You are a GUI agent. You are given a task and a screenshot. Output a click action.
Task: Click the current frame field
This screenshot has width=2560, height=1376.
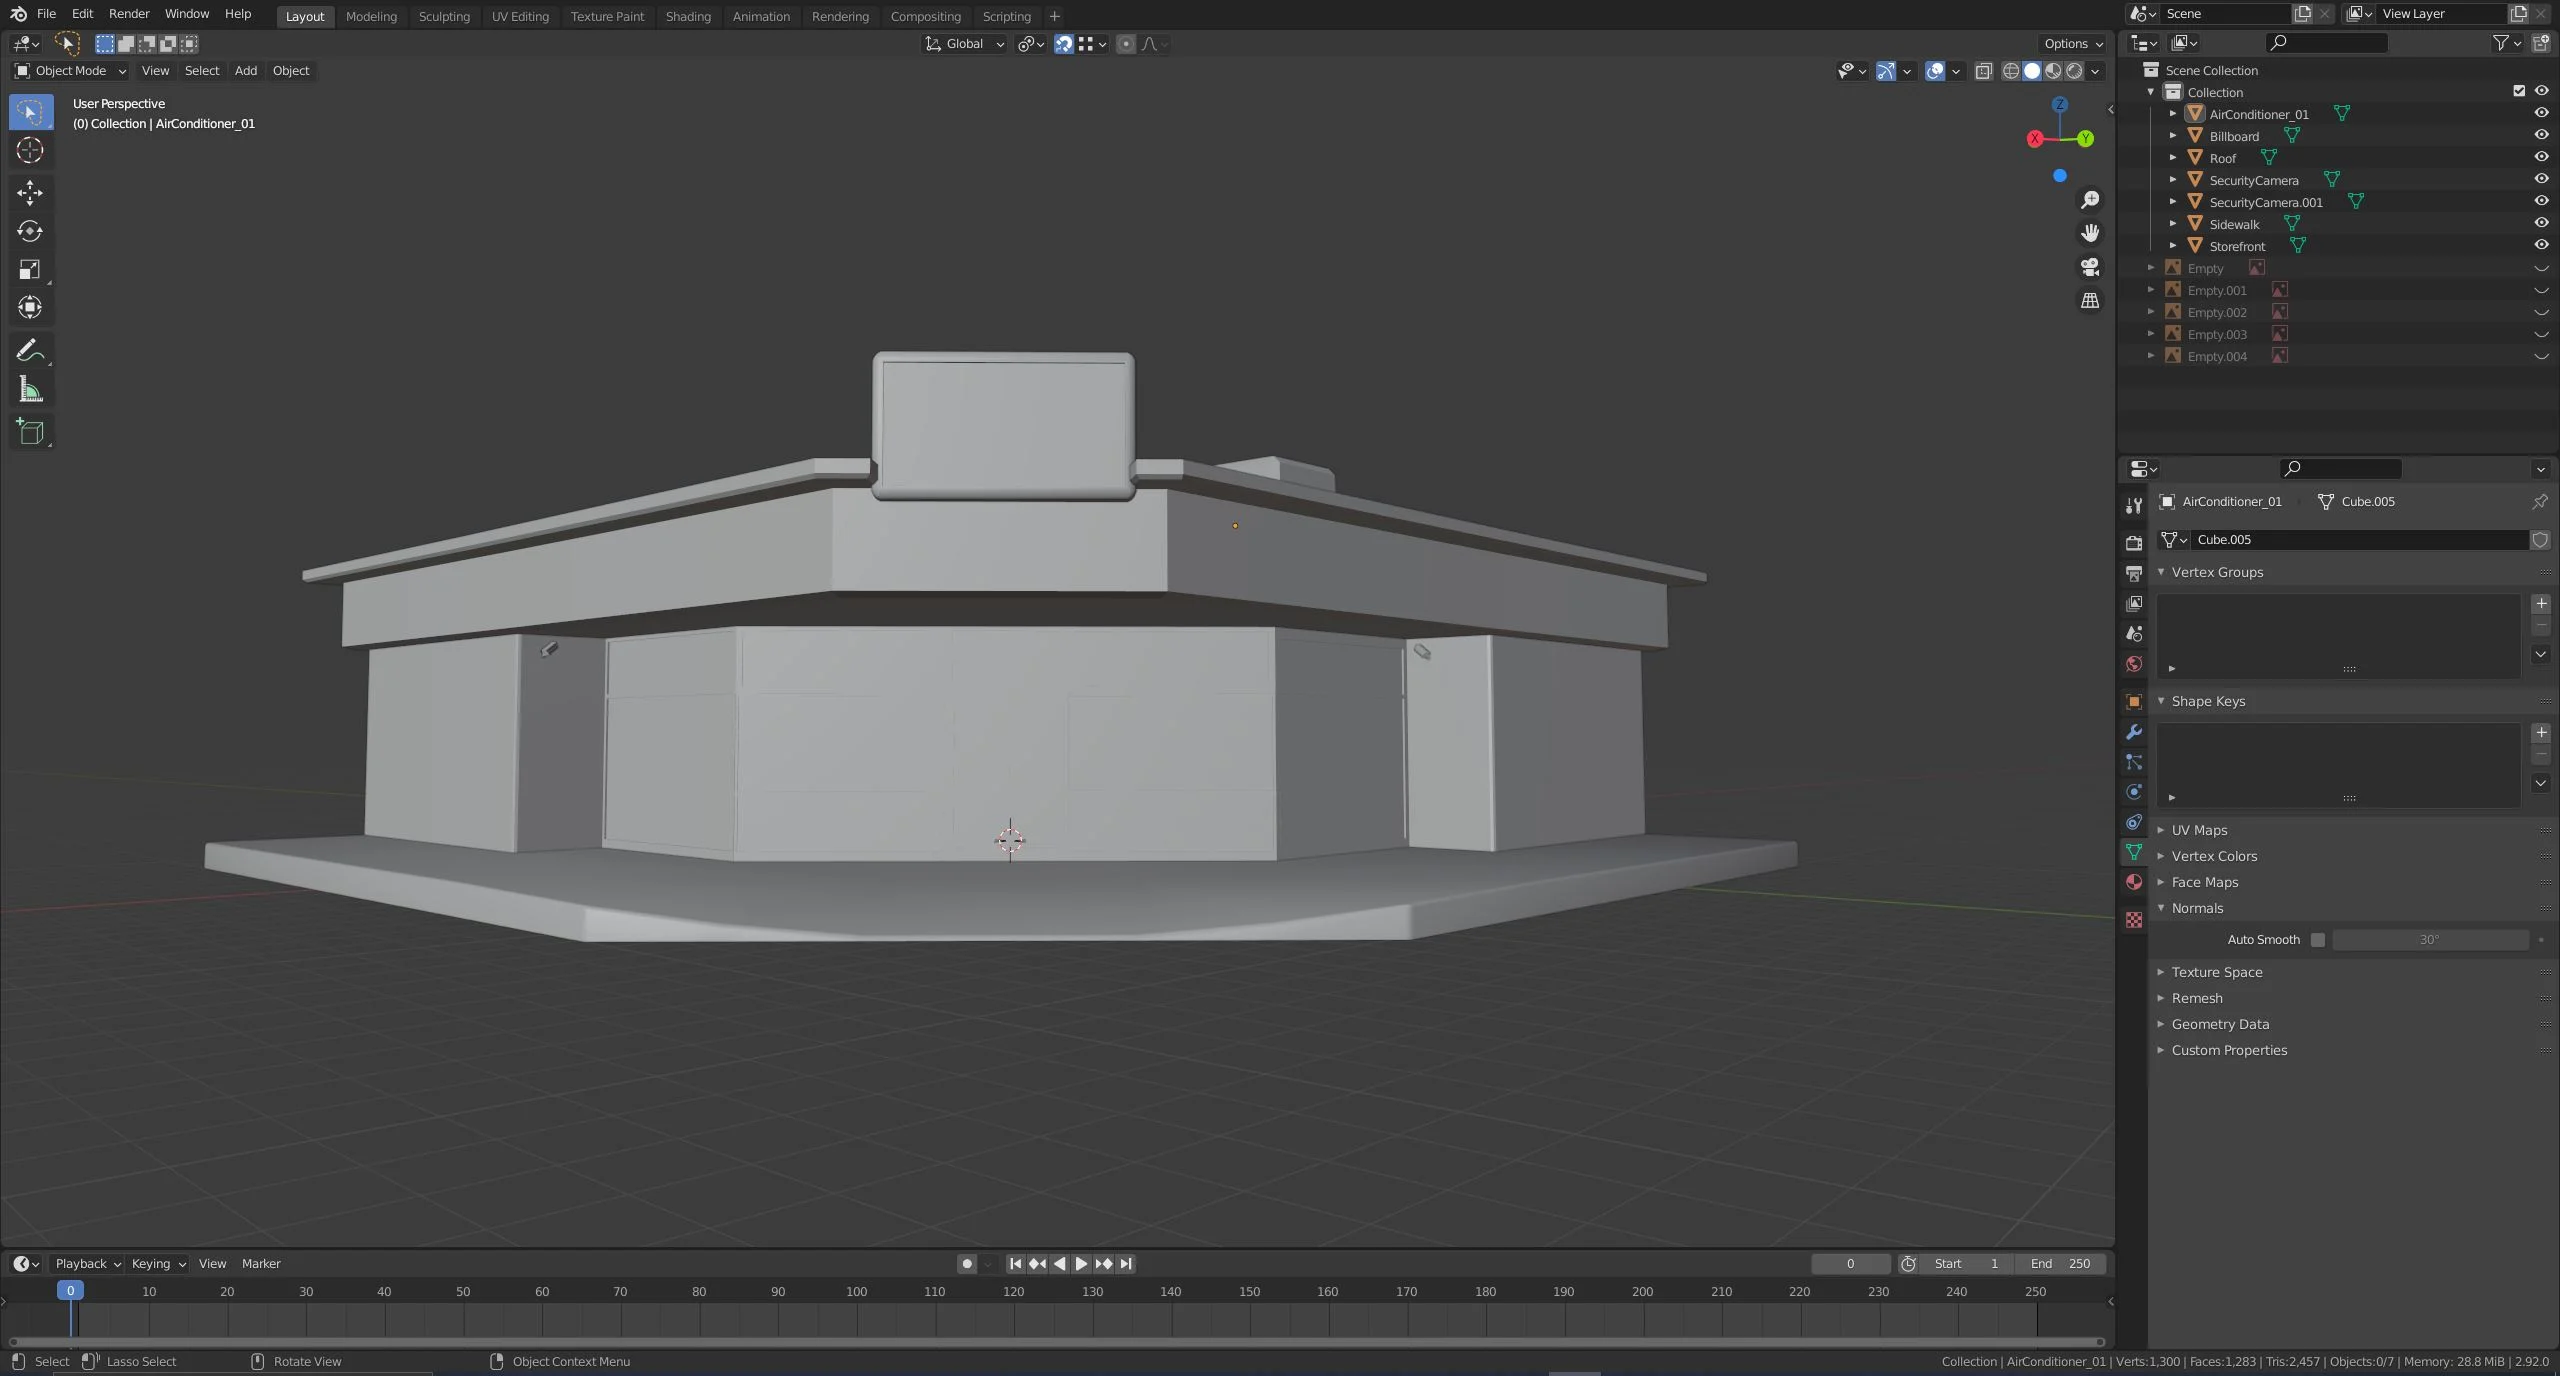(x=1850, y=1265)
